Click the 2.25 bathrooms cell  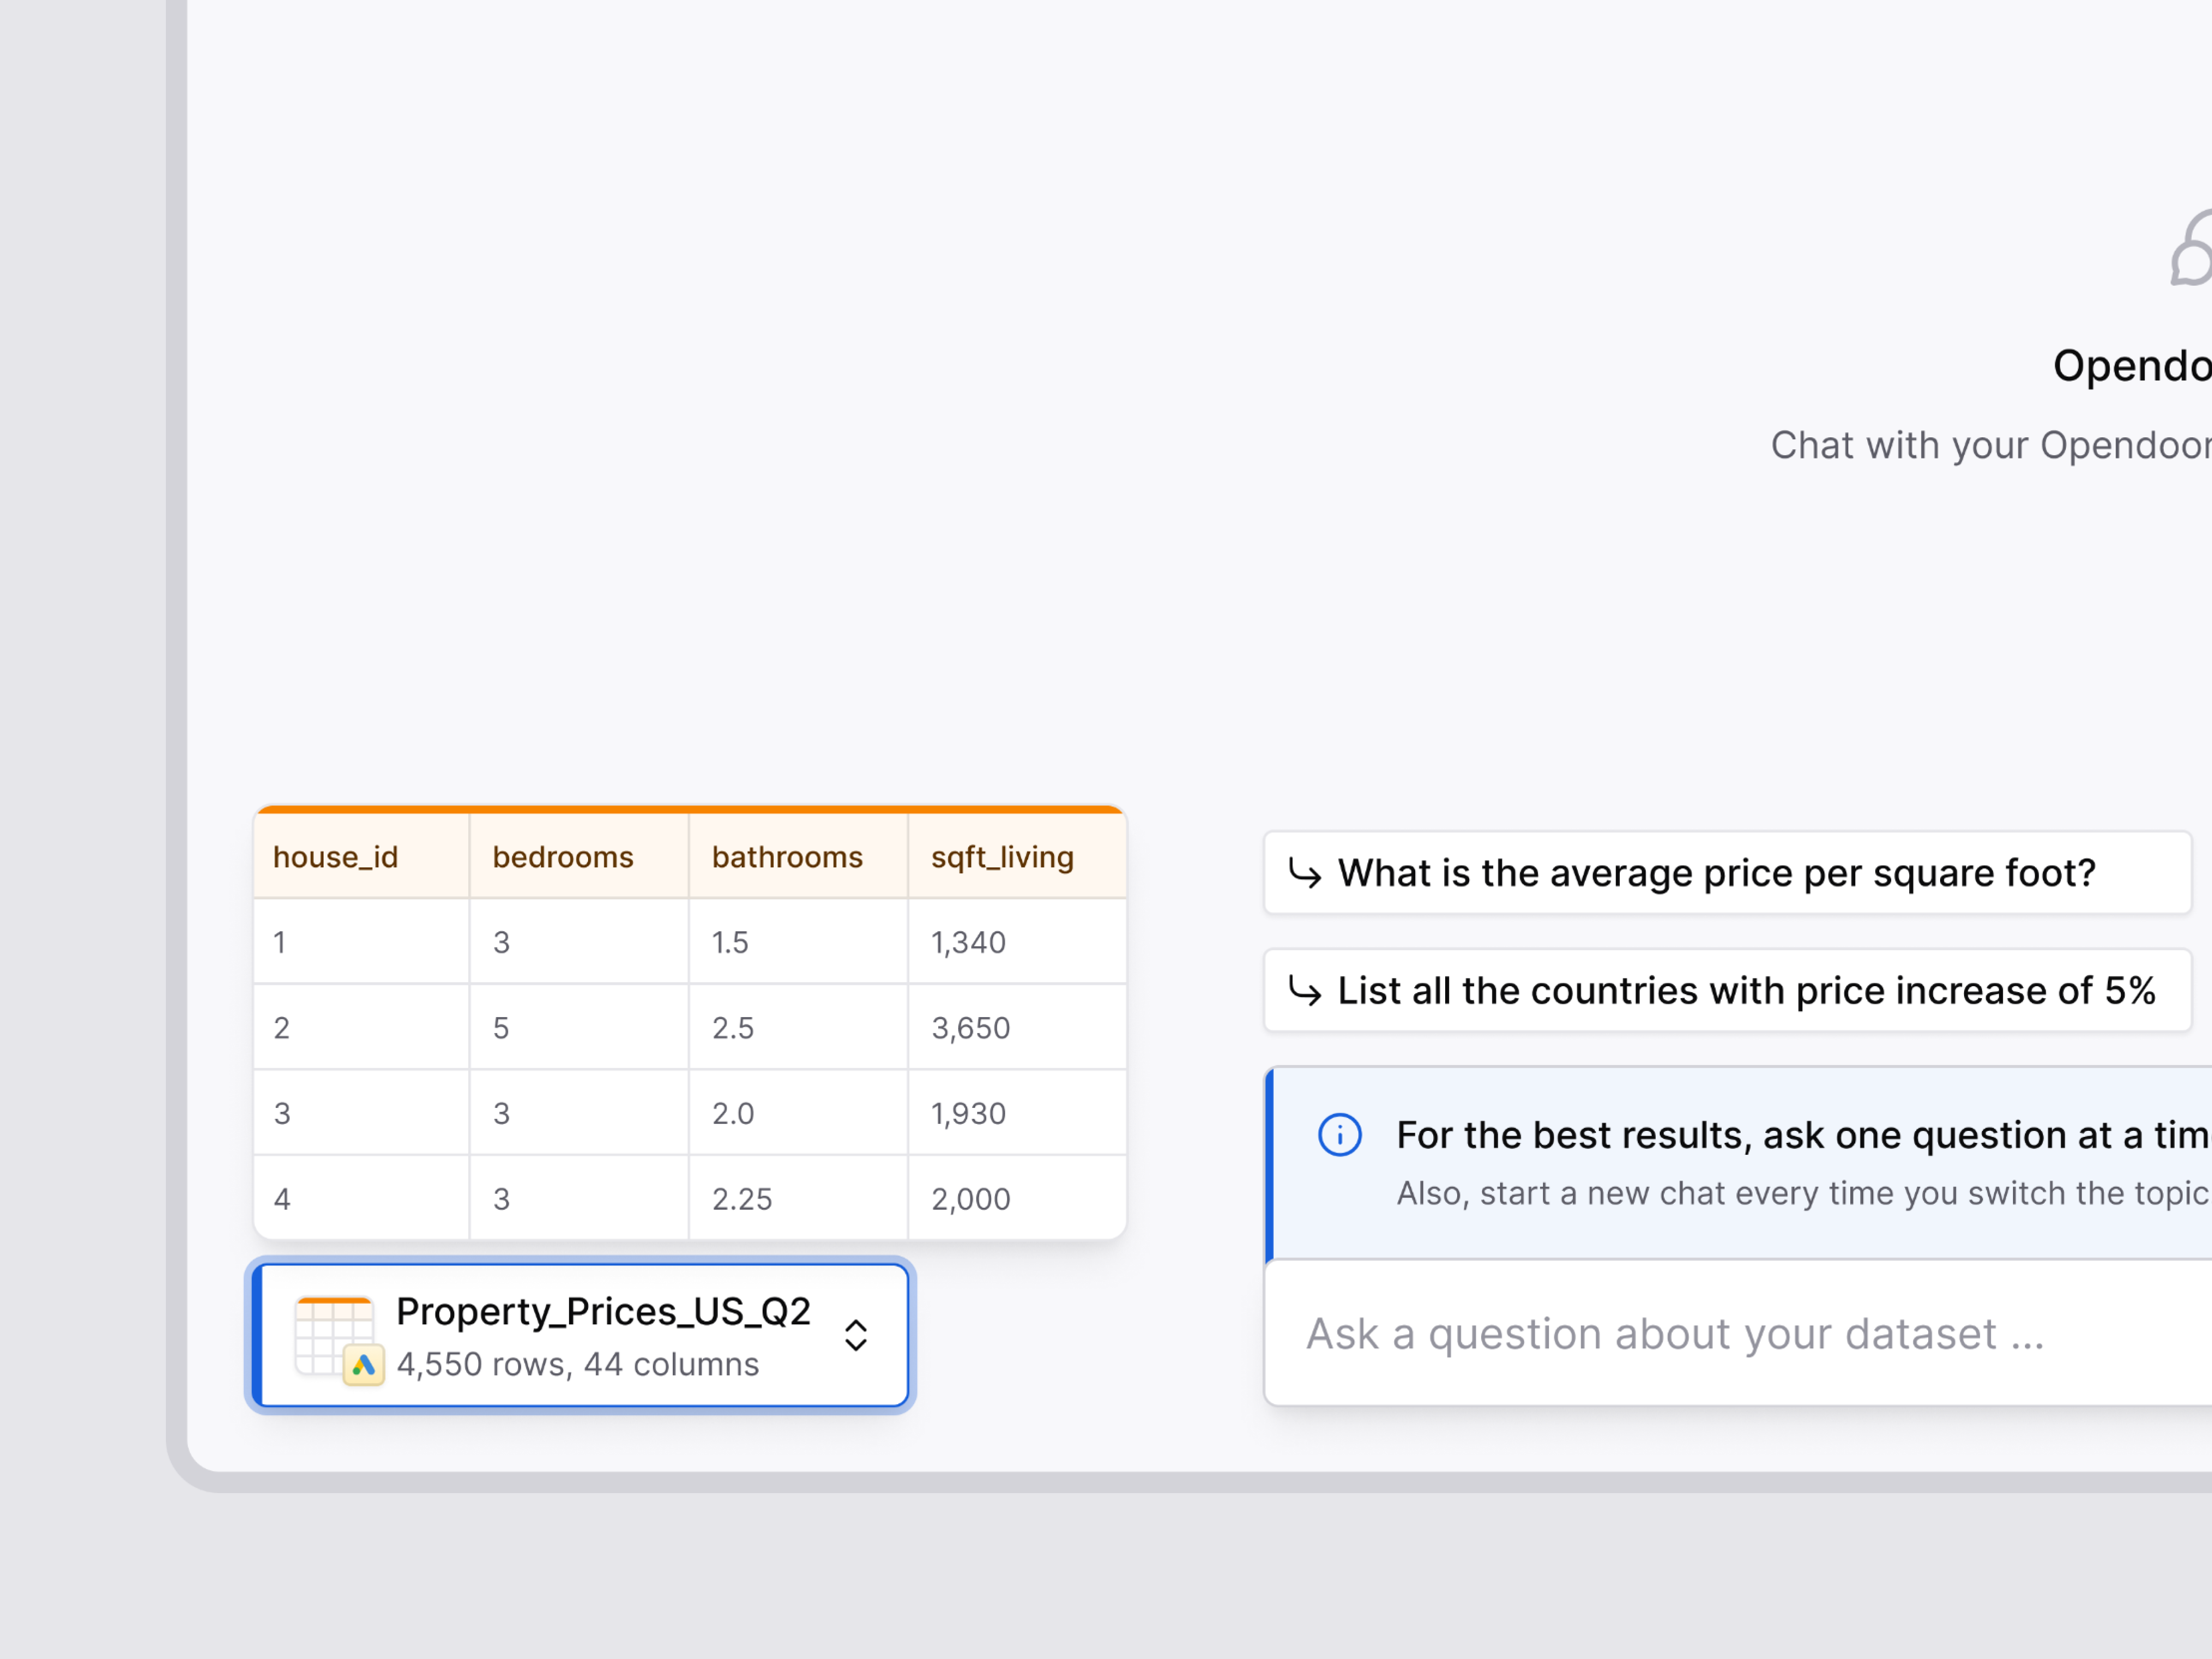tap(742, 1199)
